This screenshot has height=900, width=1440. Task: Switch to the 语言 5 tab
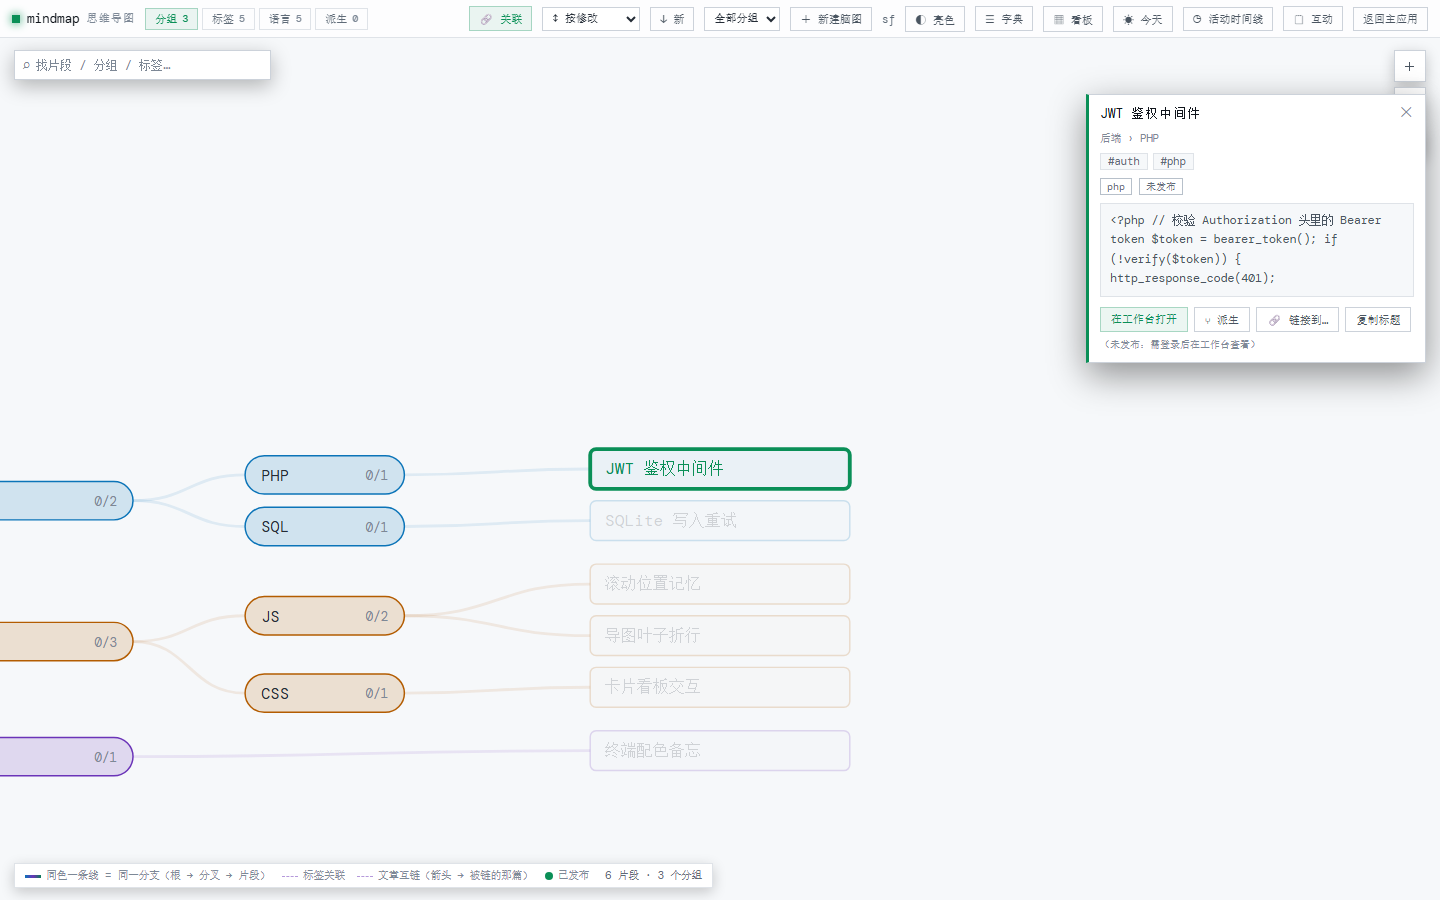point(285,19)
